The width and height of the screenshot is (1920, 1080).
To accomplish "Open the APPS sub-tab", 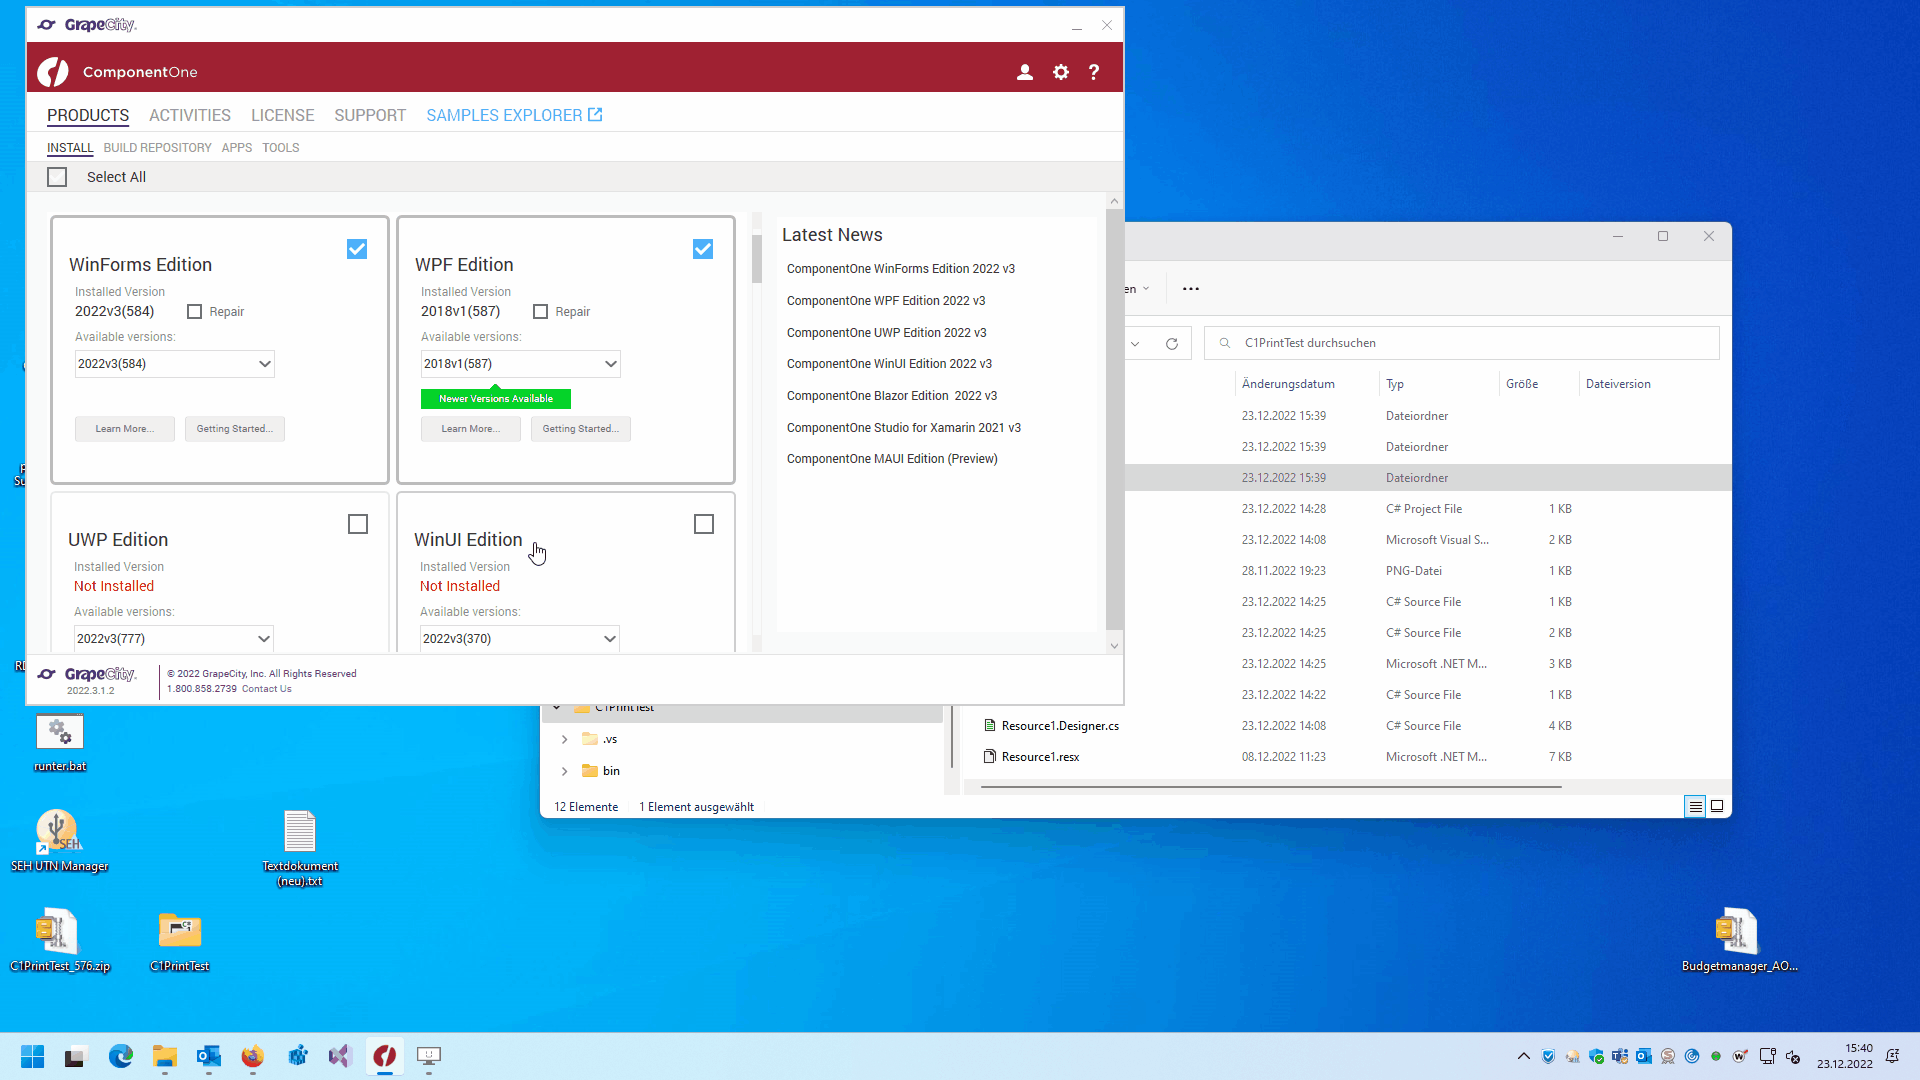I will [x=237, y=148].
